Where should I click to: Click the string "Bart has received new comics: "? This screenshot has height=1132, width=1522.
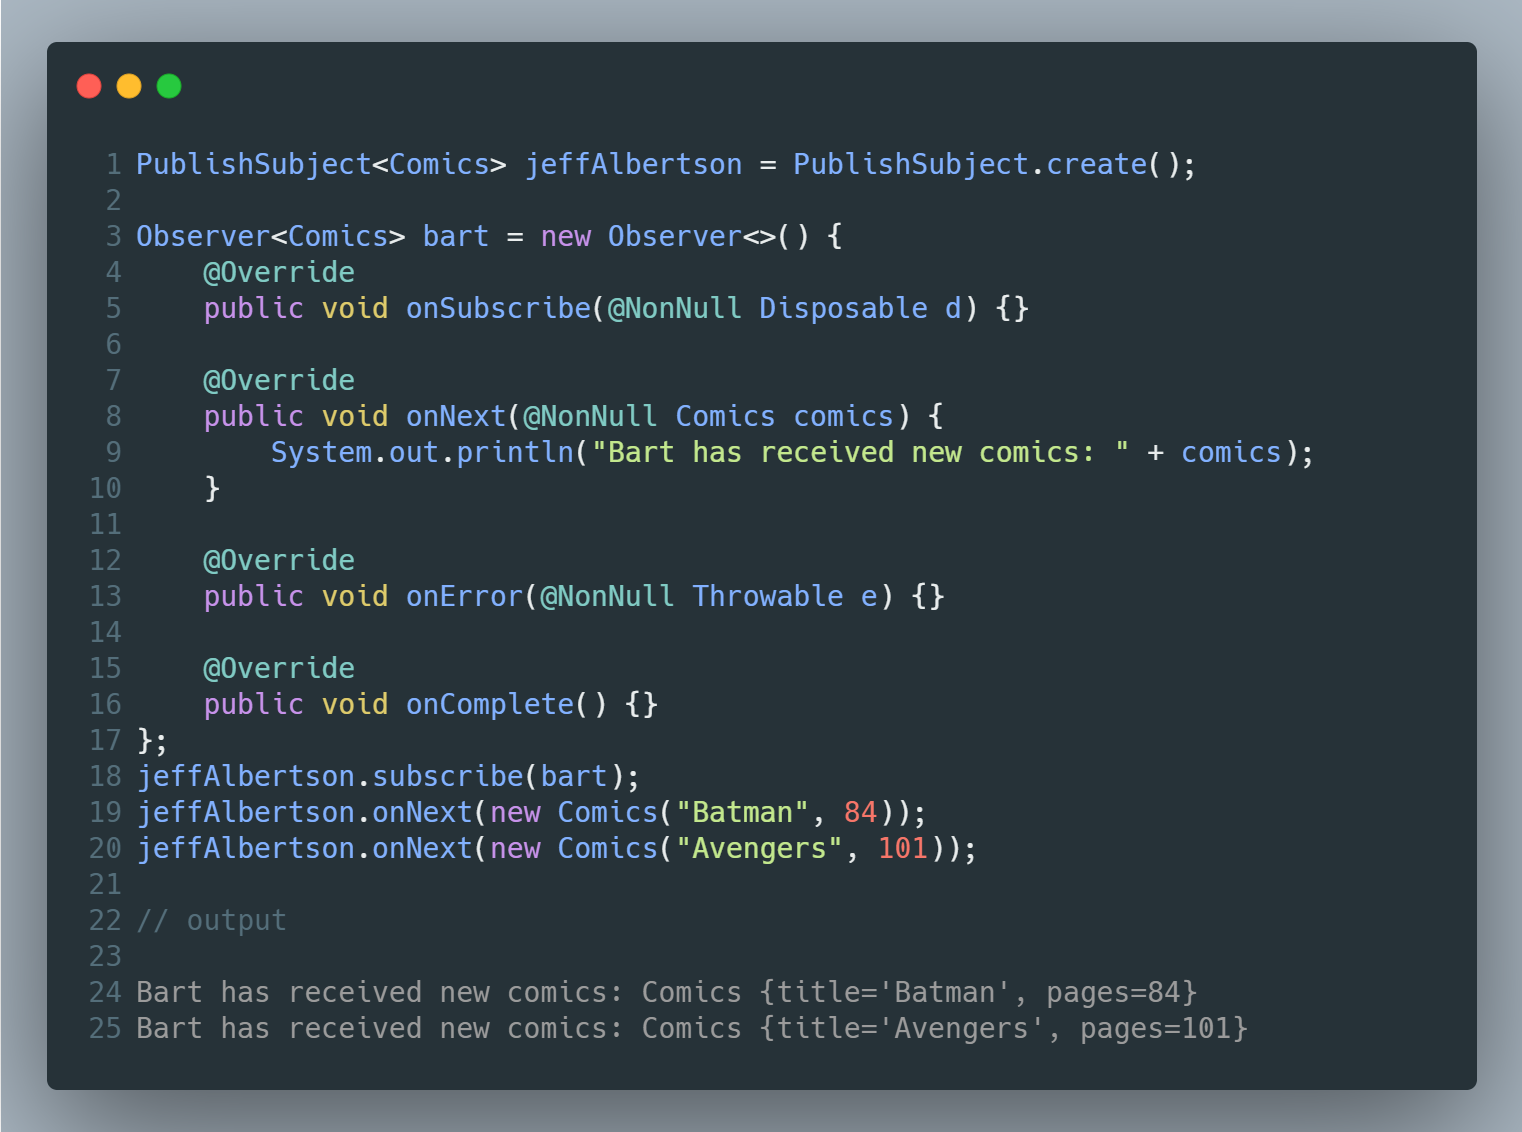[x=860, y=452]
